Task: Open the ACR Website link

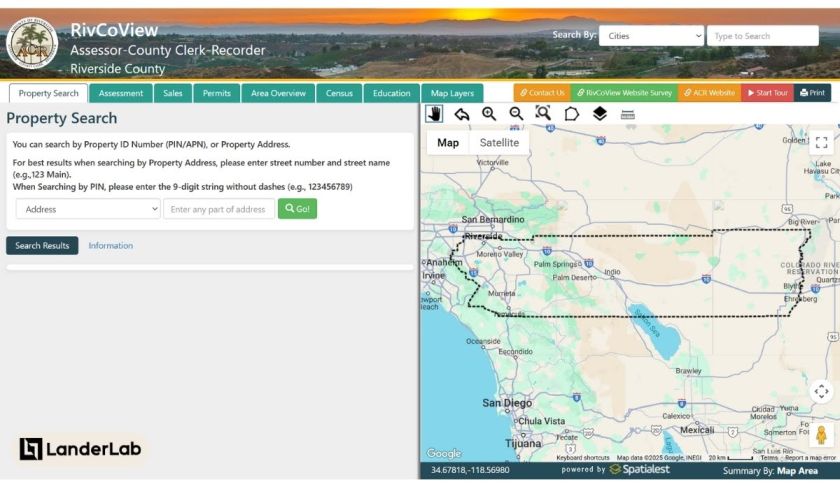Action: click(x=709, y=93)
